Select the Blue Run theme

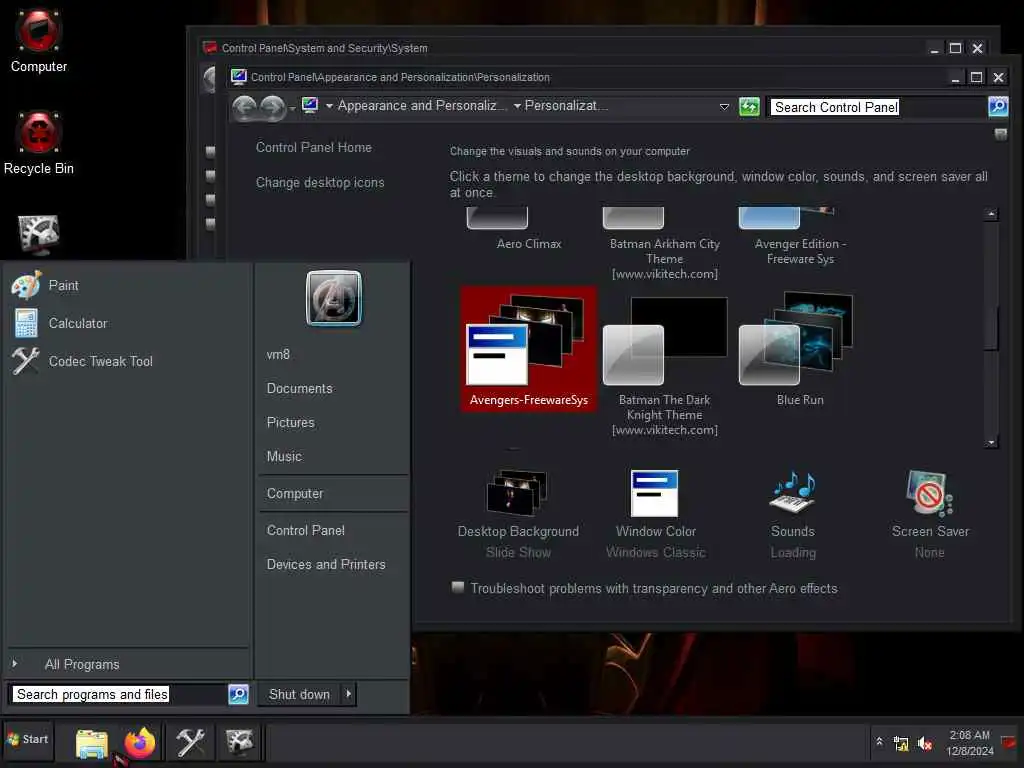800,349
